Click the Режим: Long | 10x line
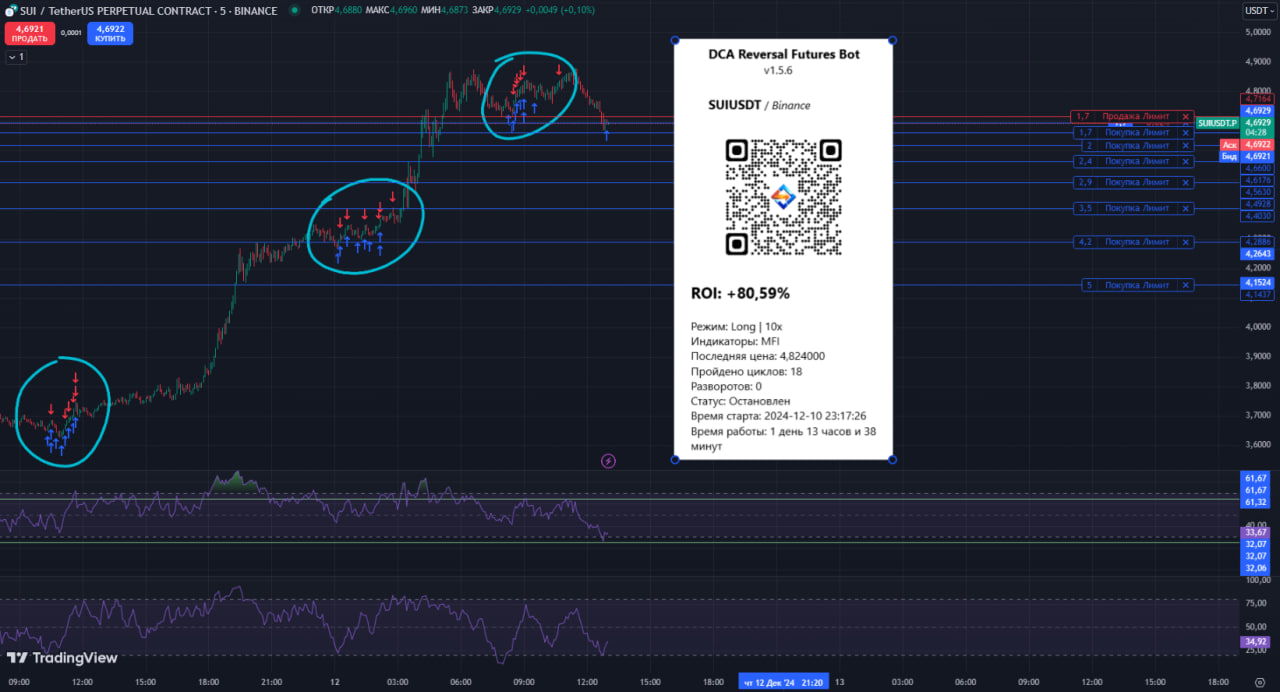 pyautogui.click(x=736, y=327)
